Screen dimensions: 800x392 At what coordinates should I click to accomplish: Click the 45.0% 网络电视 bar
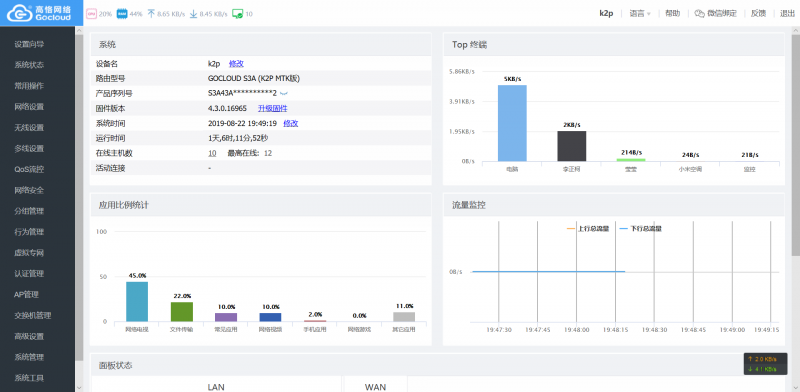coord(137,302)
